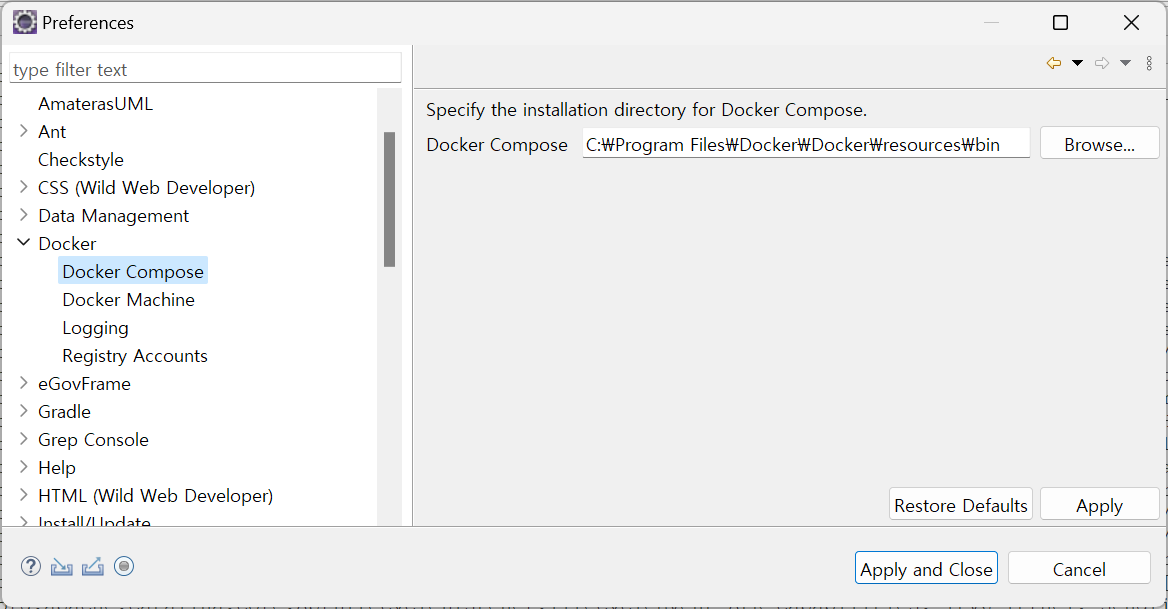Open the Preferences help (question mark icon)

[x=30, y=566]
